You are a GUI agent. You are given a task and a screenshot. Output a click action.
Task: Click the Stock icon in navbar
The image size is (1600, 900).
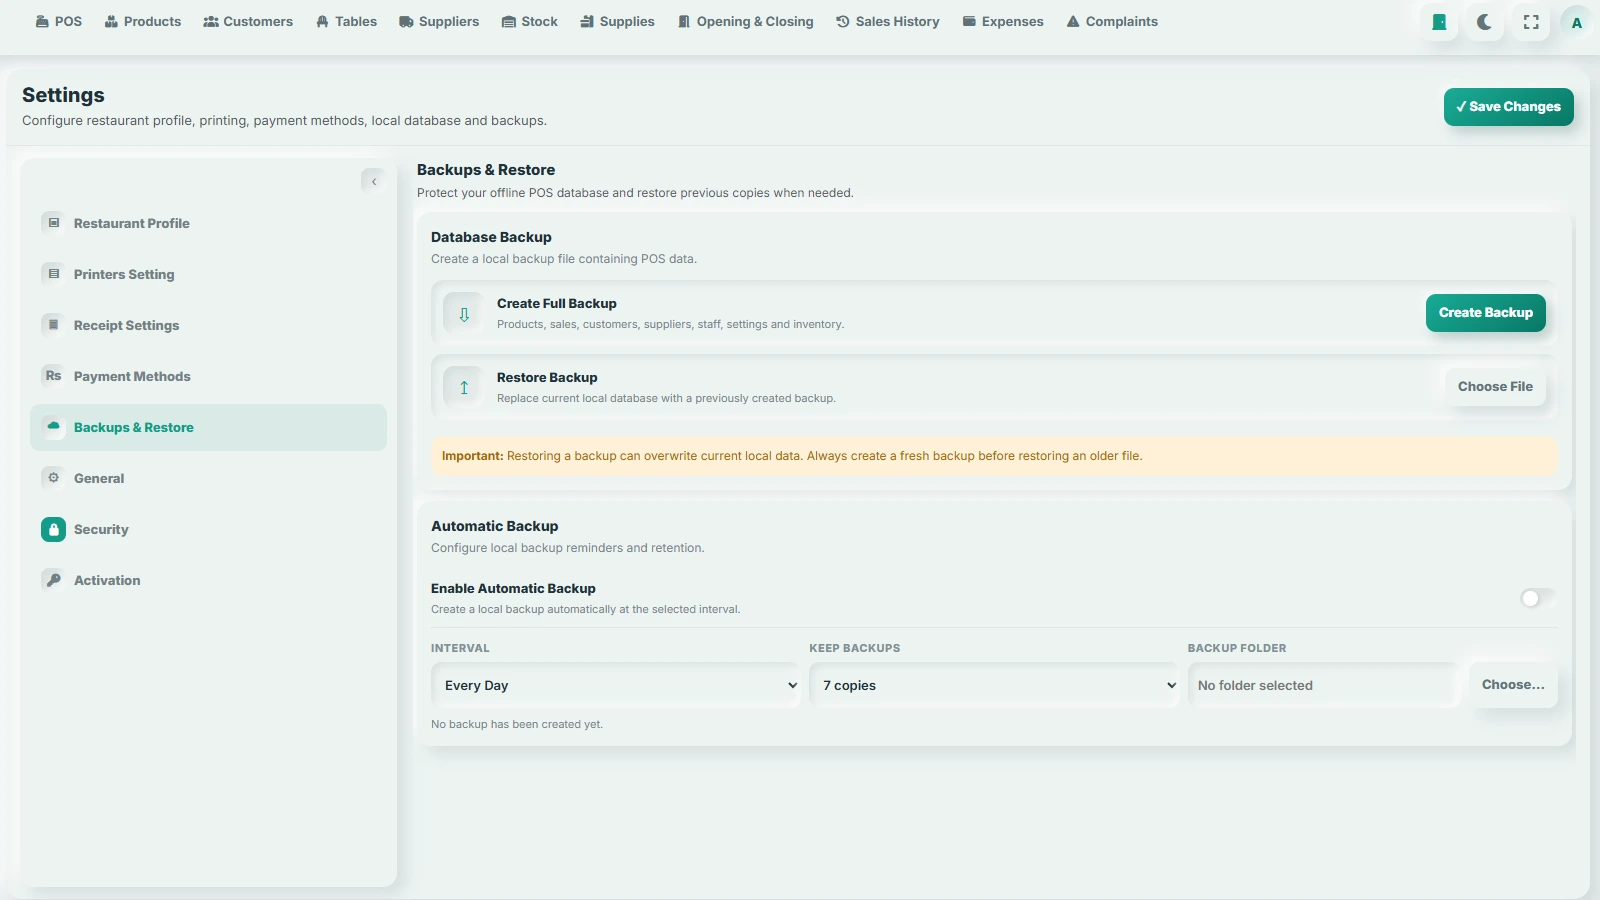tap(509, 21)
